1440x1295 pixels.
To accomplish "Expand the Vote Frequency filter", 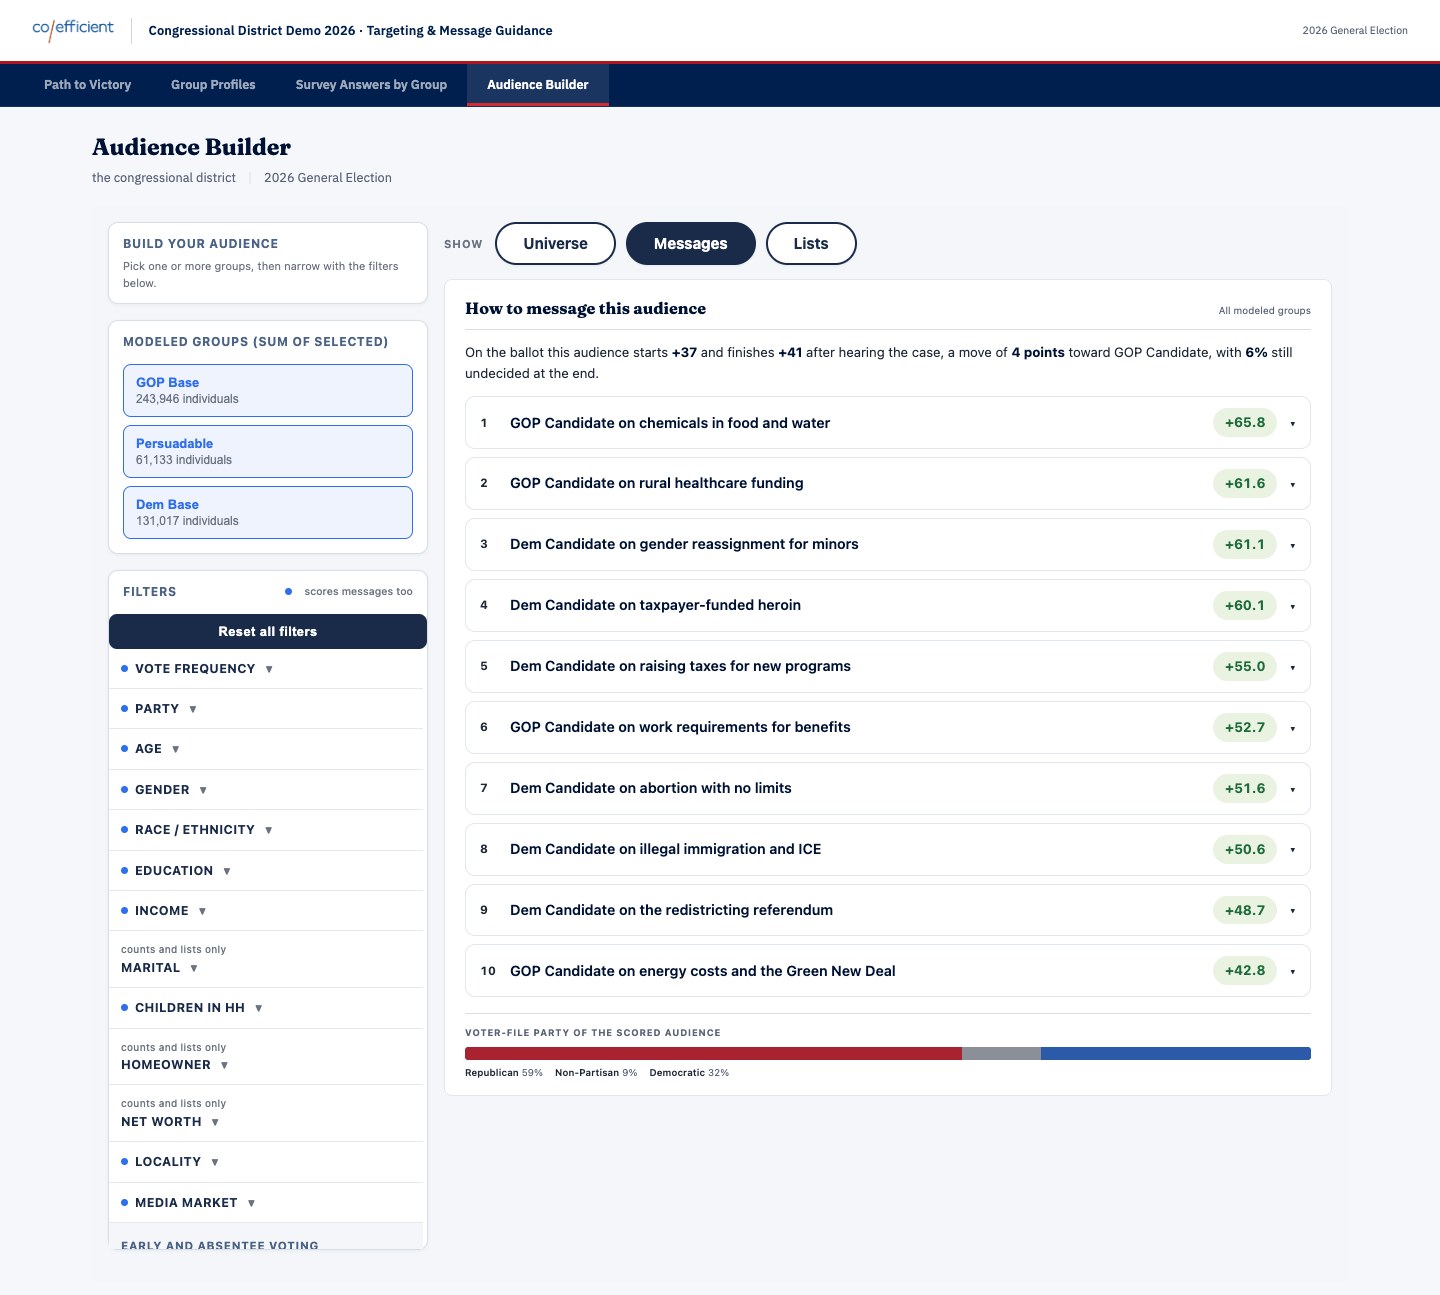I will (x=266, y=669).
